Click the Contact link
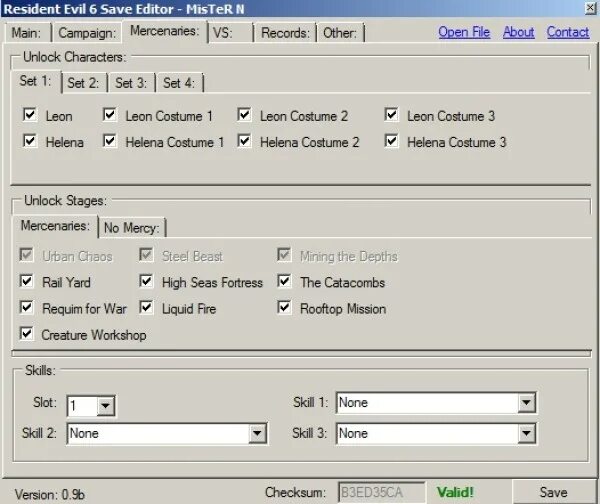The height and width of the screenshot is (504, 600). pyautogui.click(x=568, y=32)
